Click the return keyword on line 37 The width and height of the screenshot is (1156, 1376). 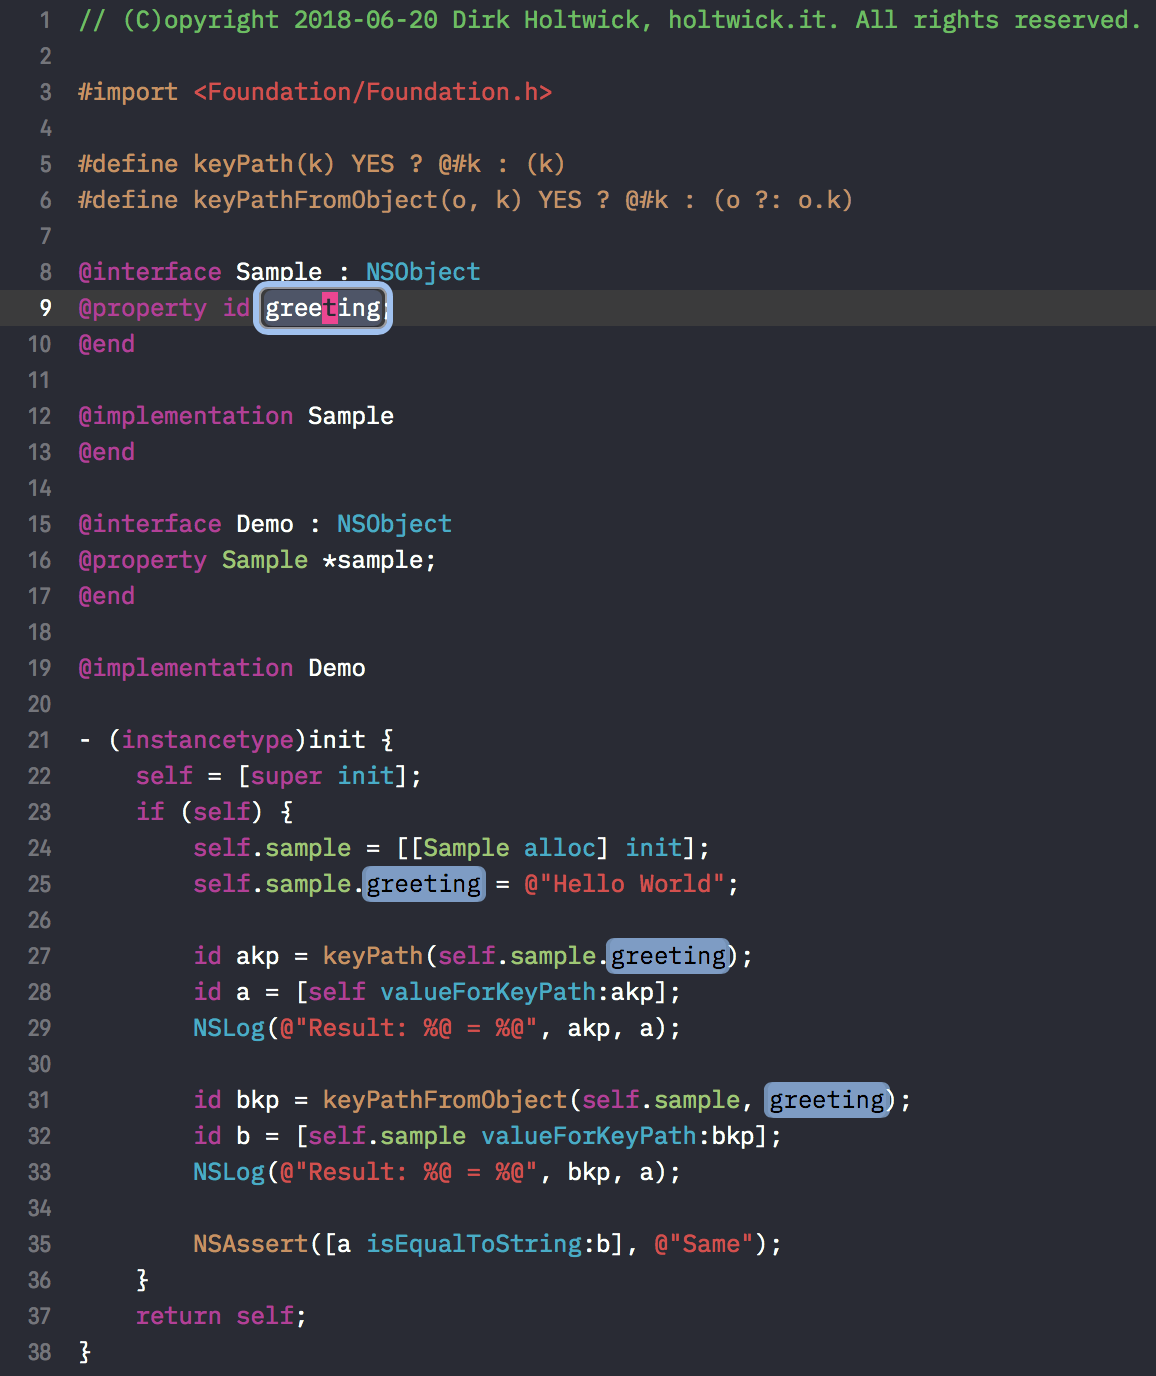click(x=178, y=1316)
